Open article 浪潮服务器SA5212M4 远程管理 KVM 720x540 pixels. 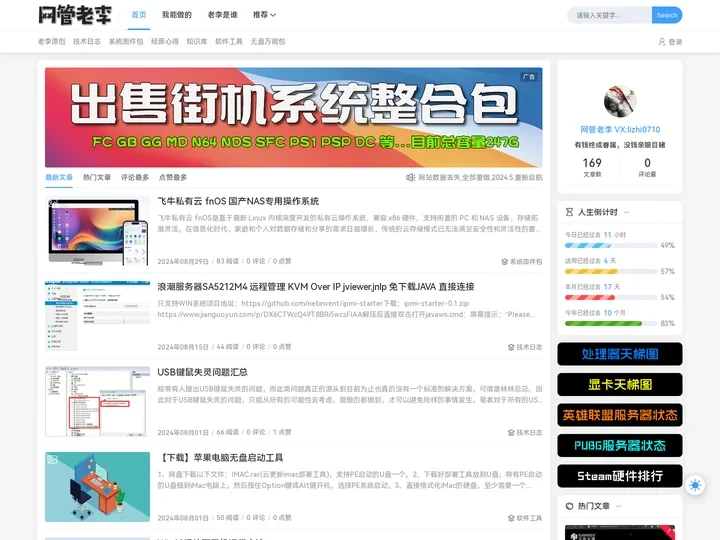[316, 287]
